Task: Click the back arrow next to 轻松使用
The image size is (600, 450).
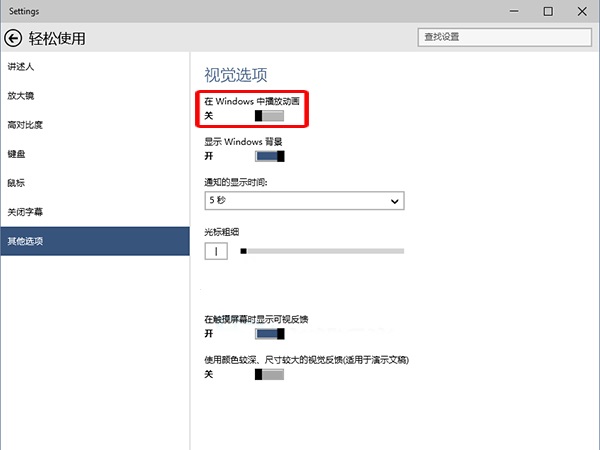Action: (x=13, y=38)
